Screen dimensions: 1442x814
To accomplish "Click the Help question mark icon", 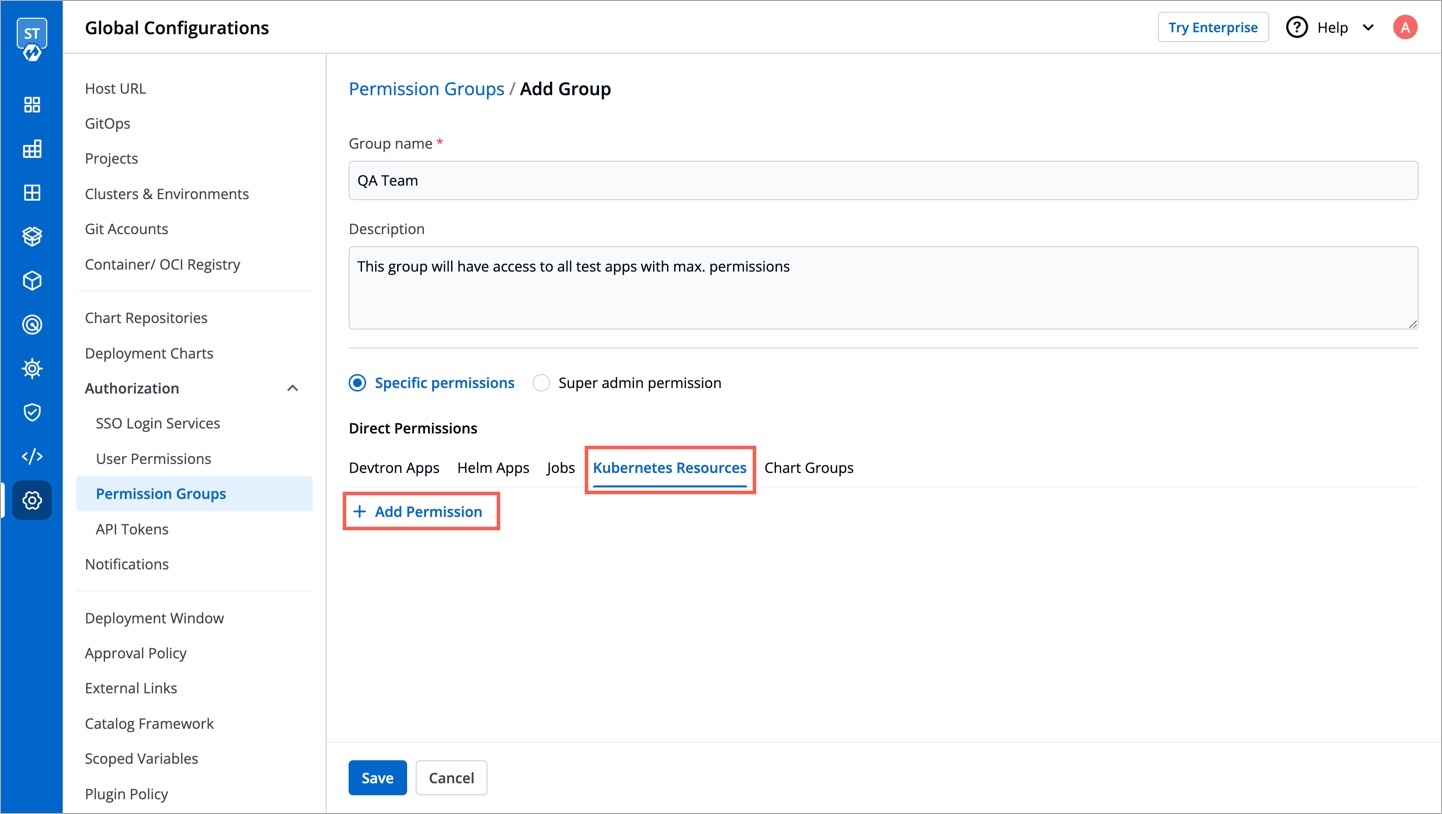I will 1297,28.
